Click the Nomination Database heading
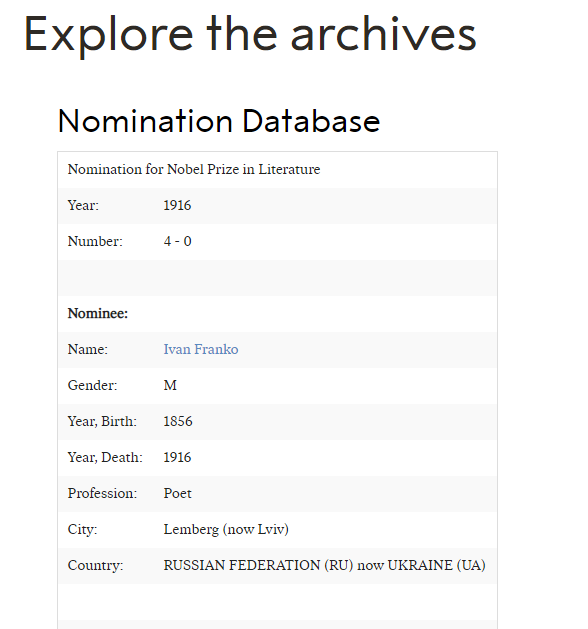Image resolution: width=588 pixels, height=629 pixels. pos(219,121)
